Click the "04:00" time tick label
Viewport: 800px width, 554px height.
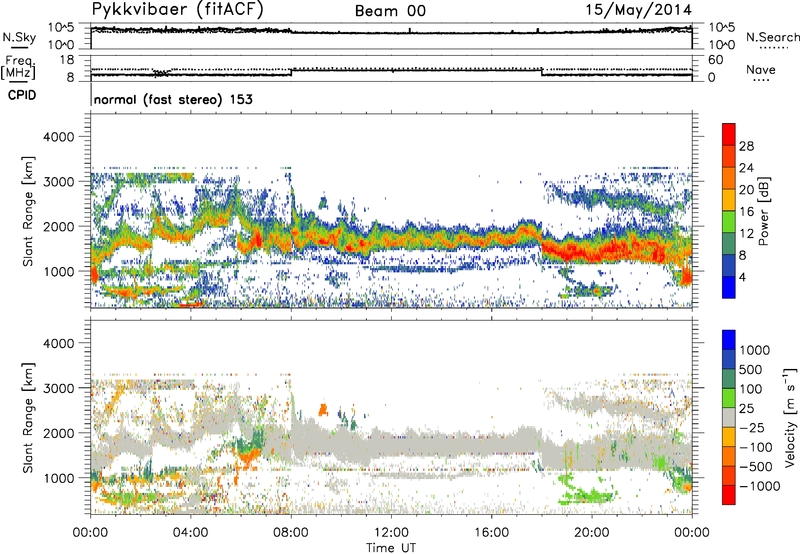click(x=191, y=533)
